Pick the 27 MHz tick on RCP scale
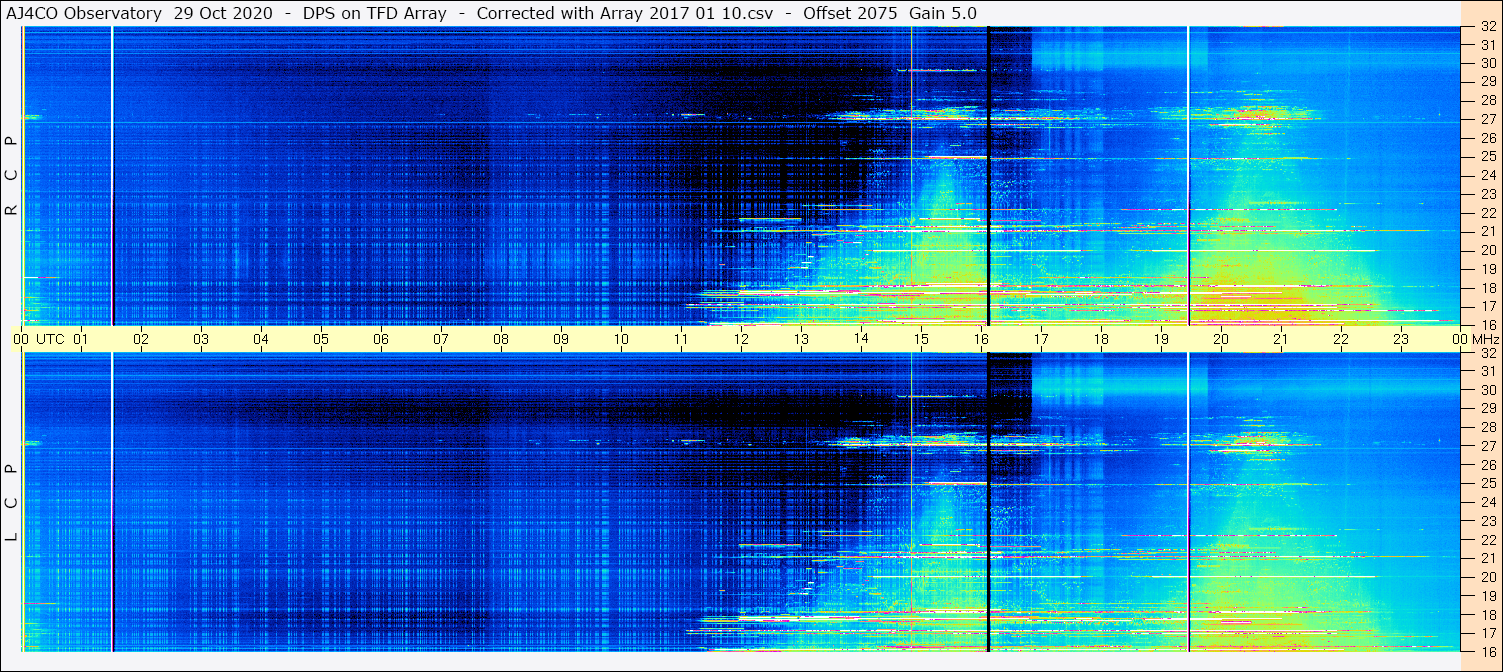This screenshot has width=1503, height=672. click(x=1487, y=119)
